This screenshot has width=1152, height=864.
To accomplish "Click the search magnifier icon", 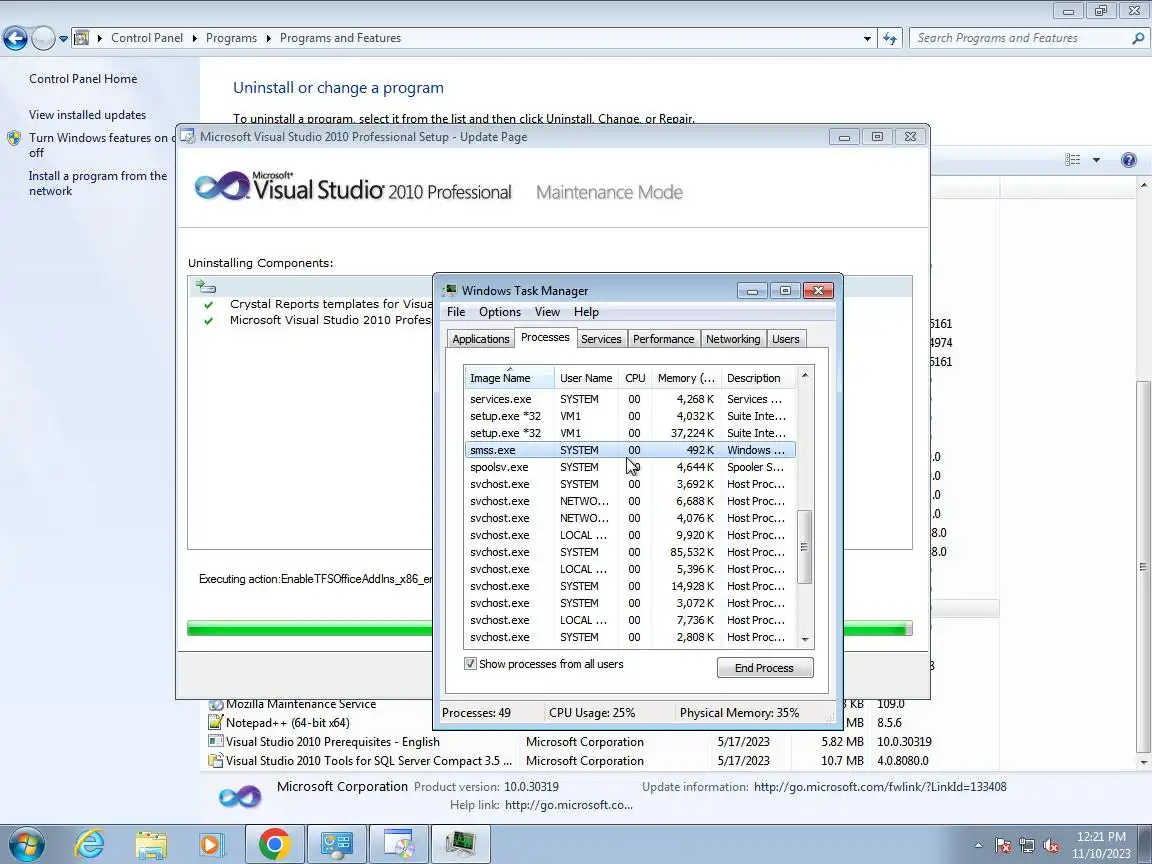I will [x=1138, y=38].
